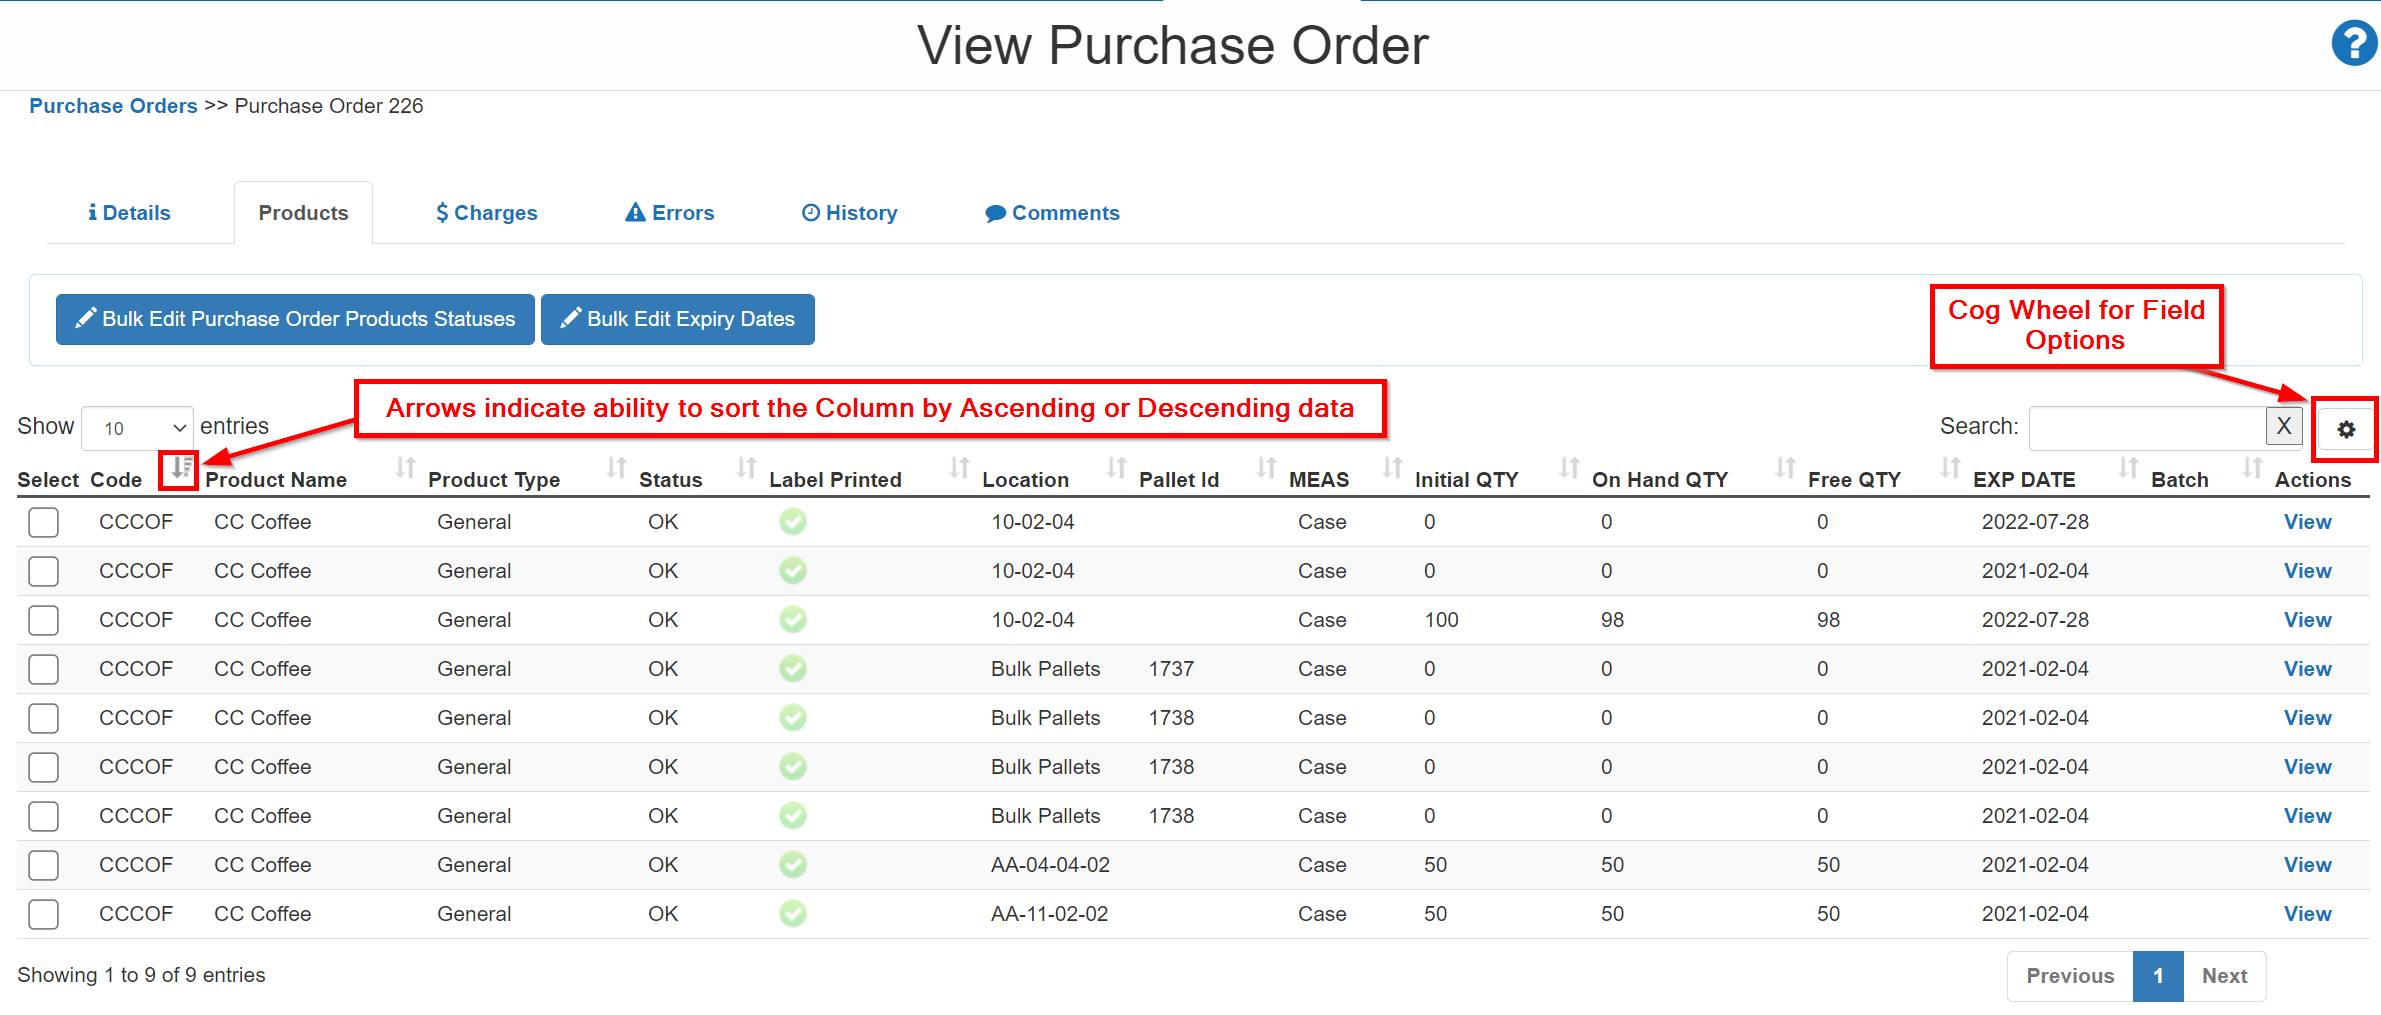This screenshot has width=2381, height=1015.
Task: Click the blue help question mark icon
Action: (x=2354, y=43)
